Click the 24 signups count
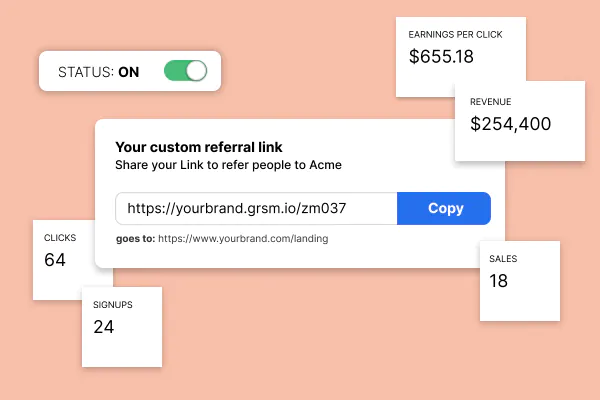600x400 pixels. pos(104,327)
